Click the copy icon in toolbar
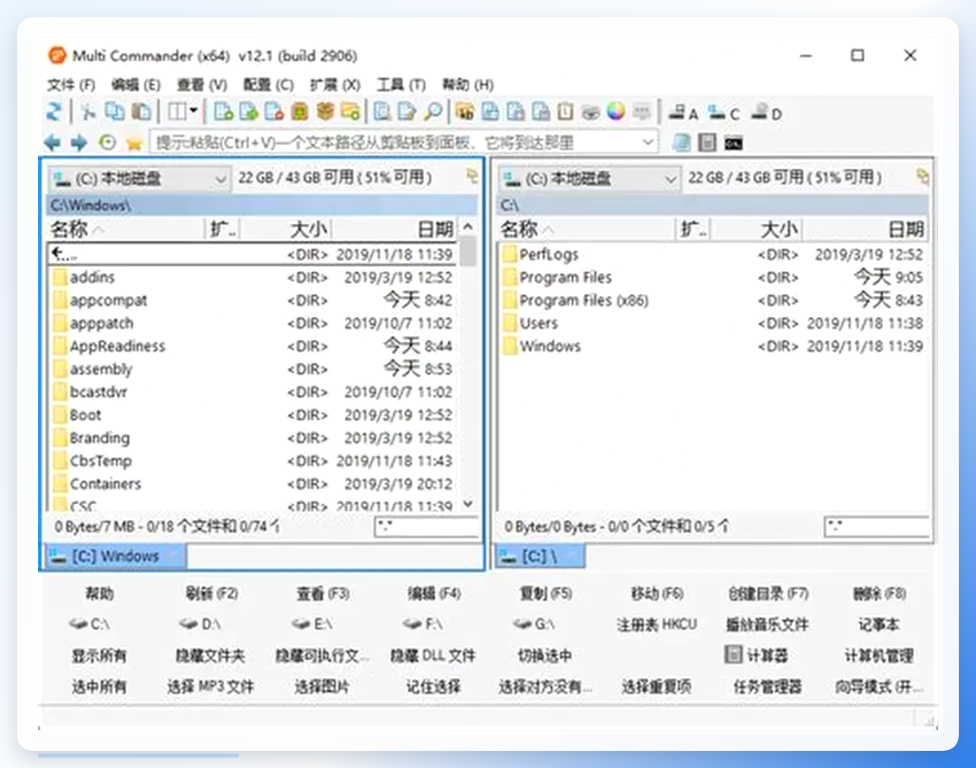The height and width of the screenshot is (768, 976). pyautogui.click(x=115, y=112)
